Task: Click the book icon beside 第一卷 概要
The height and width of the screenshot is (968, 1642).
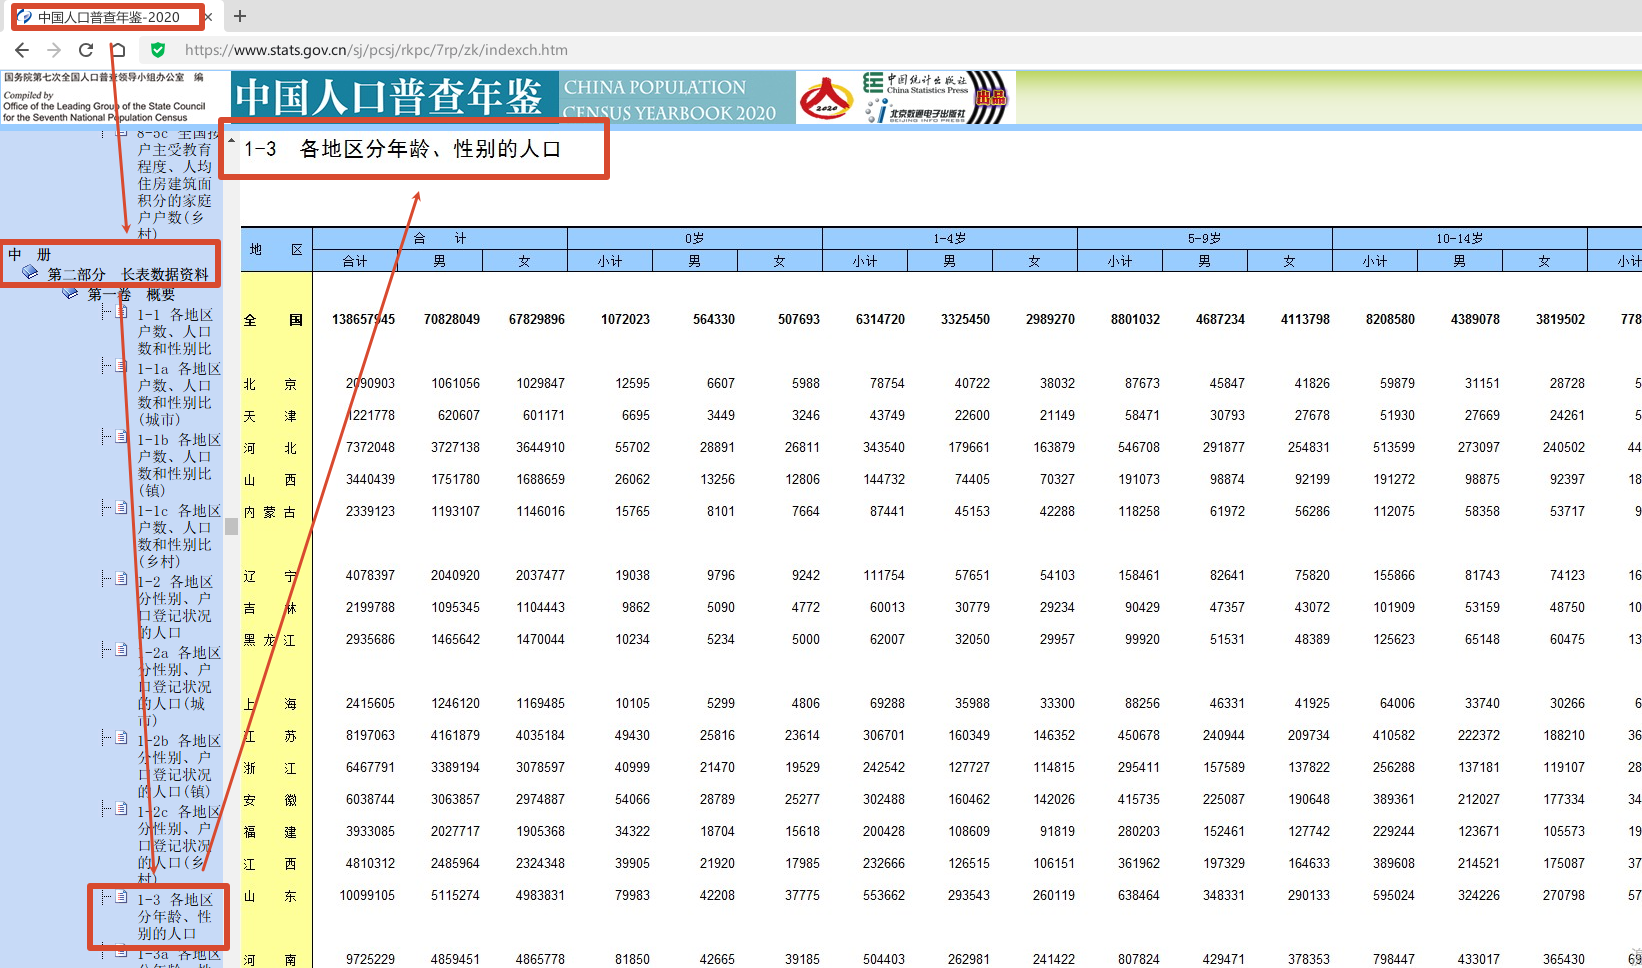Action: (x=70, y=293)
